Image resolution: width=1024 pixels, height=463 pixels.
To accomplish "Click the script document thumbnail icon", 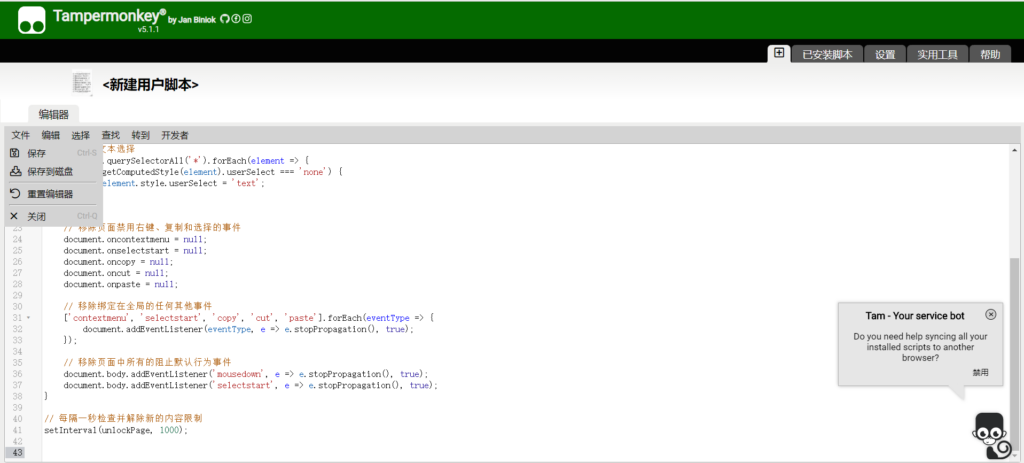I will click(x=82, y=84).
